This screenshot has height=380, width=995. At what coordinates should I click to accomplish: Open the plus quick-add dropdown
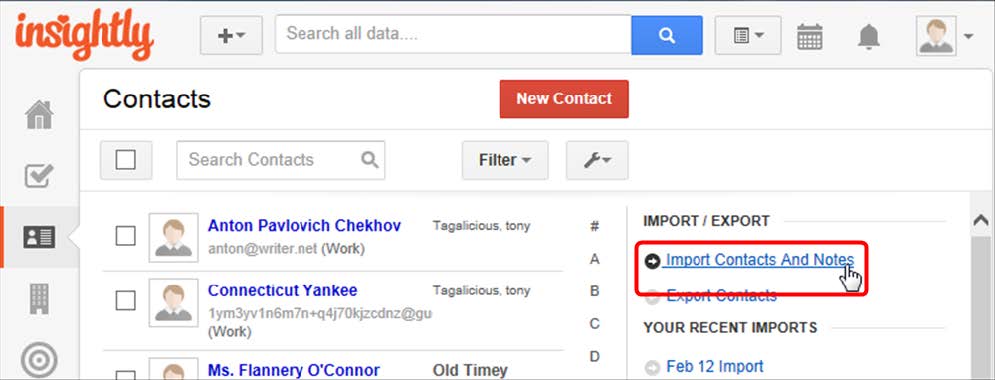[x=231, y=36]
